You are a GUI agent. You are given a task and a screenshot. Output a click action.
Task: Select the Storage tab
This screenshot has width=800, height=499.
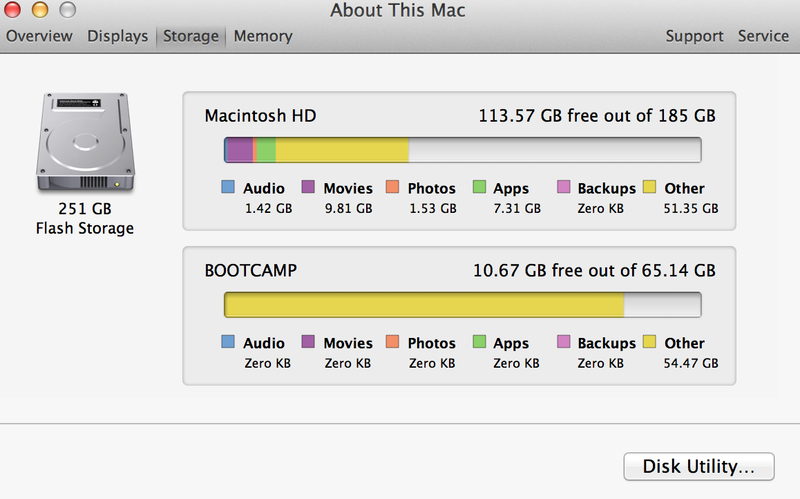tap(190, 36)
